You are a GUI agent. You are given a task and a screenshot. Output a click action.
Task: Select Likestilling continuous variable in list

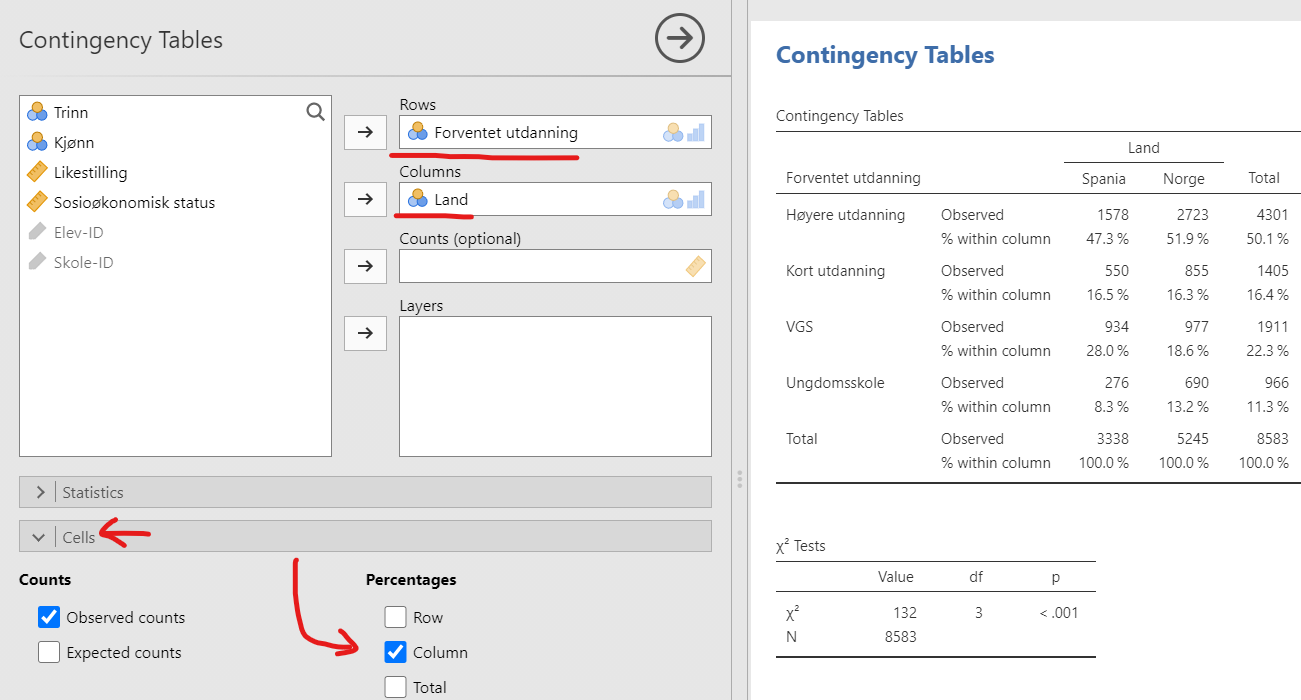90,173
